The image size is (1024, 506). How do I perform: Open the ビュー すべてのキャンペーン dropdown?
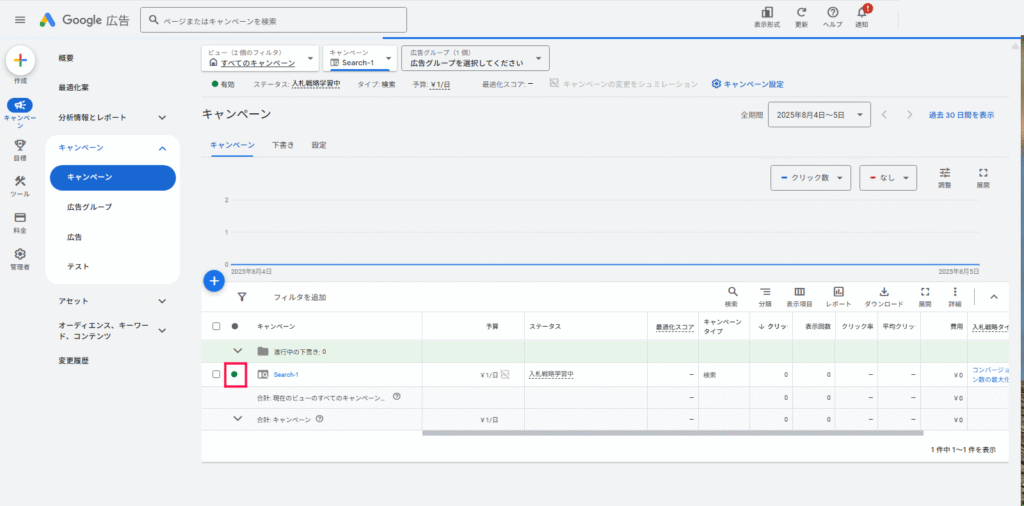[260, 57]
